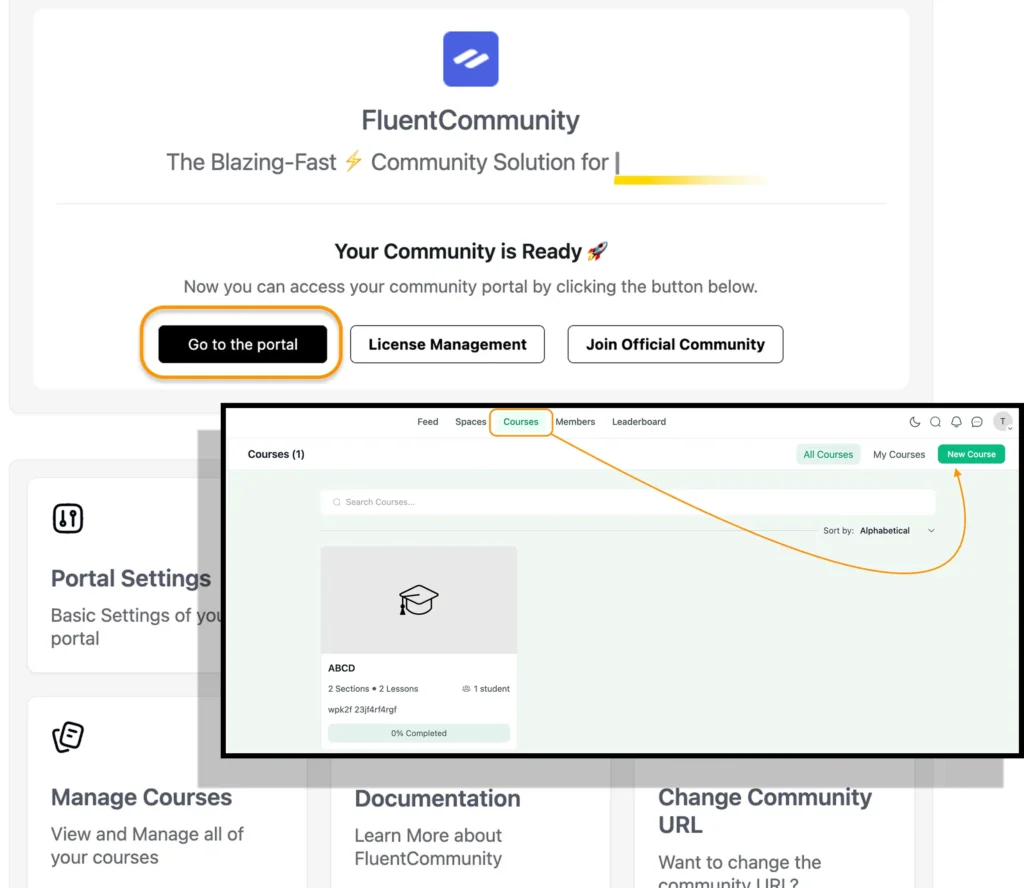Click the sort dropdown chevron arrow
The height and width of the screenshot is (888, 1024).
click(931, 531)
